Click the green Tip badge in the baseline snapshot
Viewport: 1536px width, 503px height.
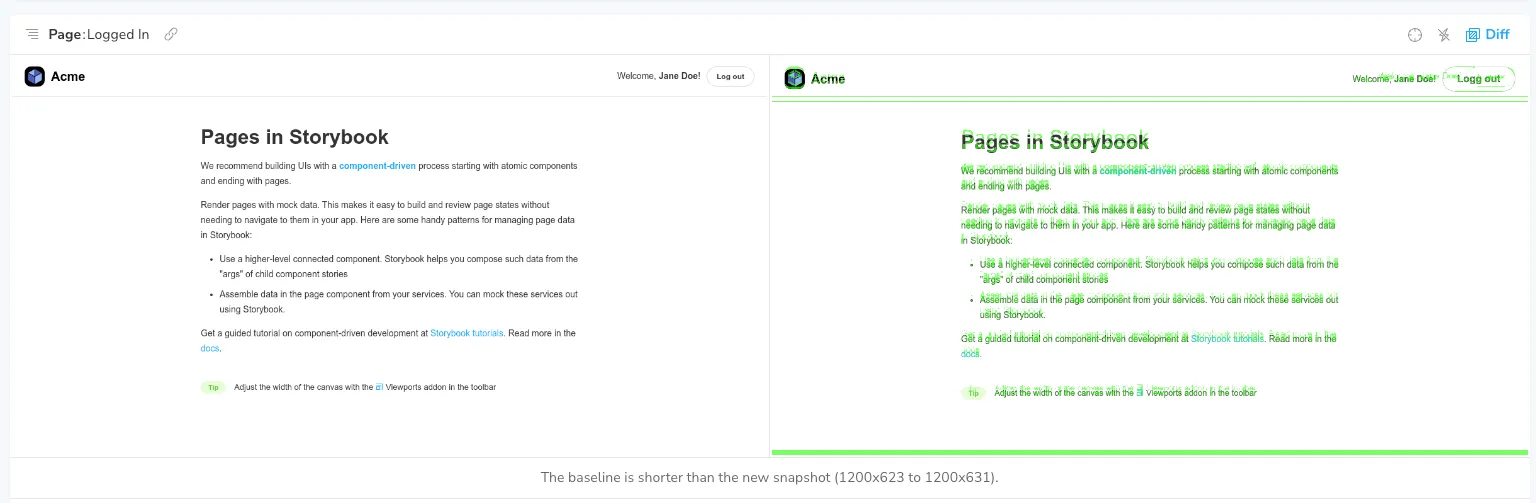click(x=213, y=387)
